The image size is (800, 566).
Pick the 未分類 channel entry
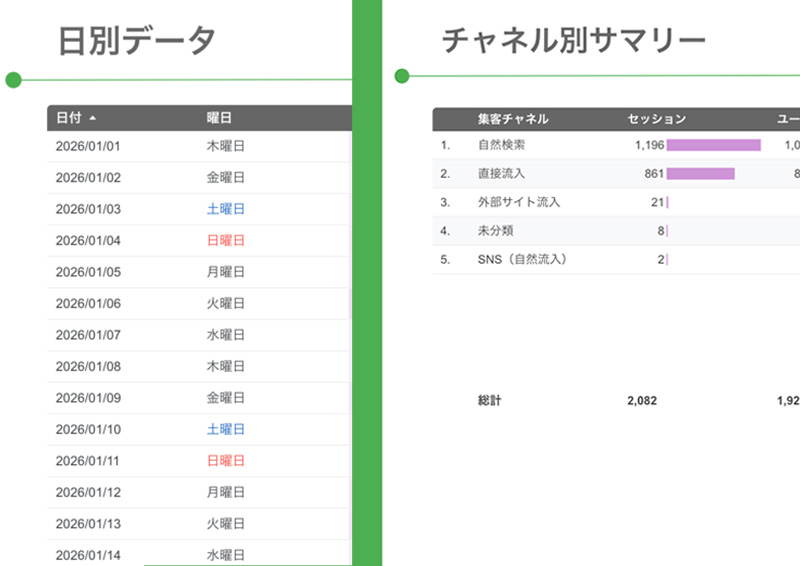pyautogui.click(x=494, y=231)
